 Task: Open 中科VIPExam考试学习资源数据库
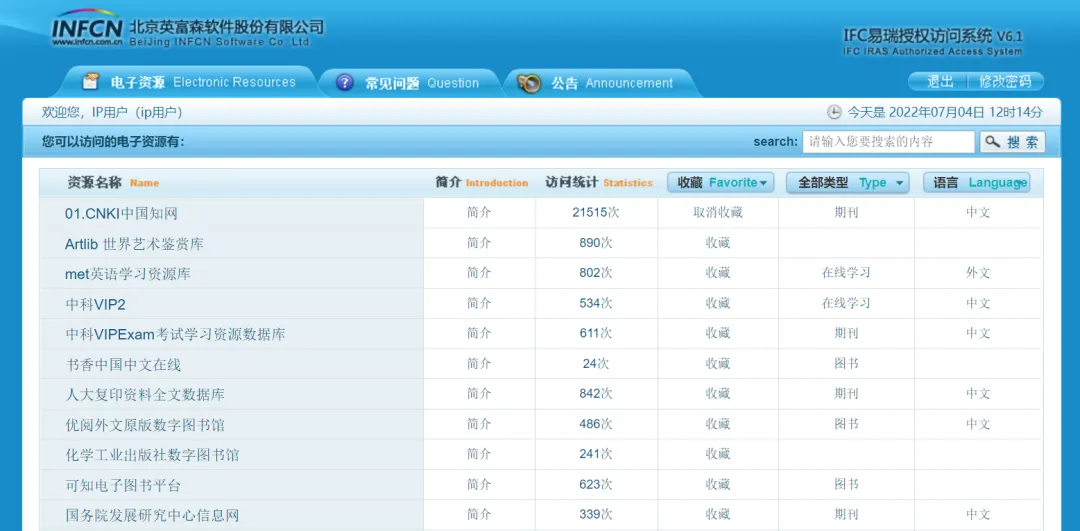click(175, 335)
